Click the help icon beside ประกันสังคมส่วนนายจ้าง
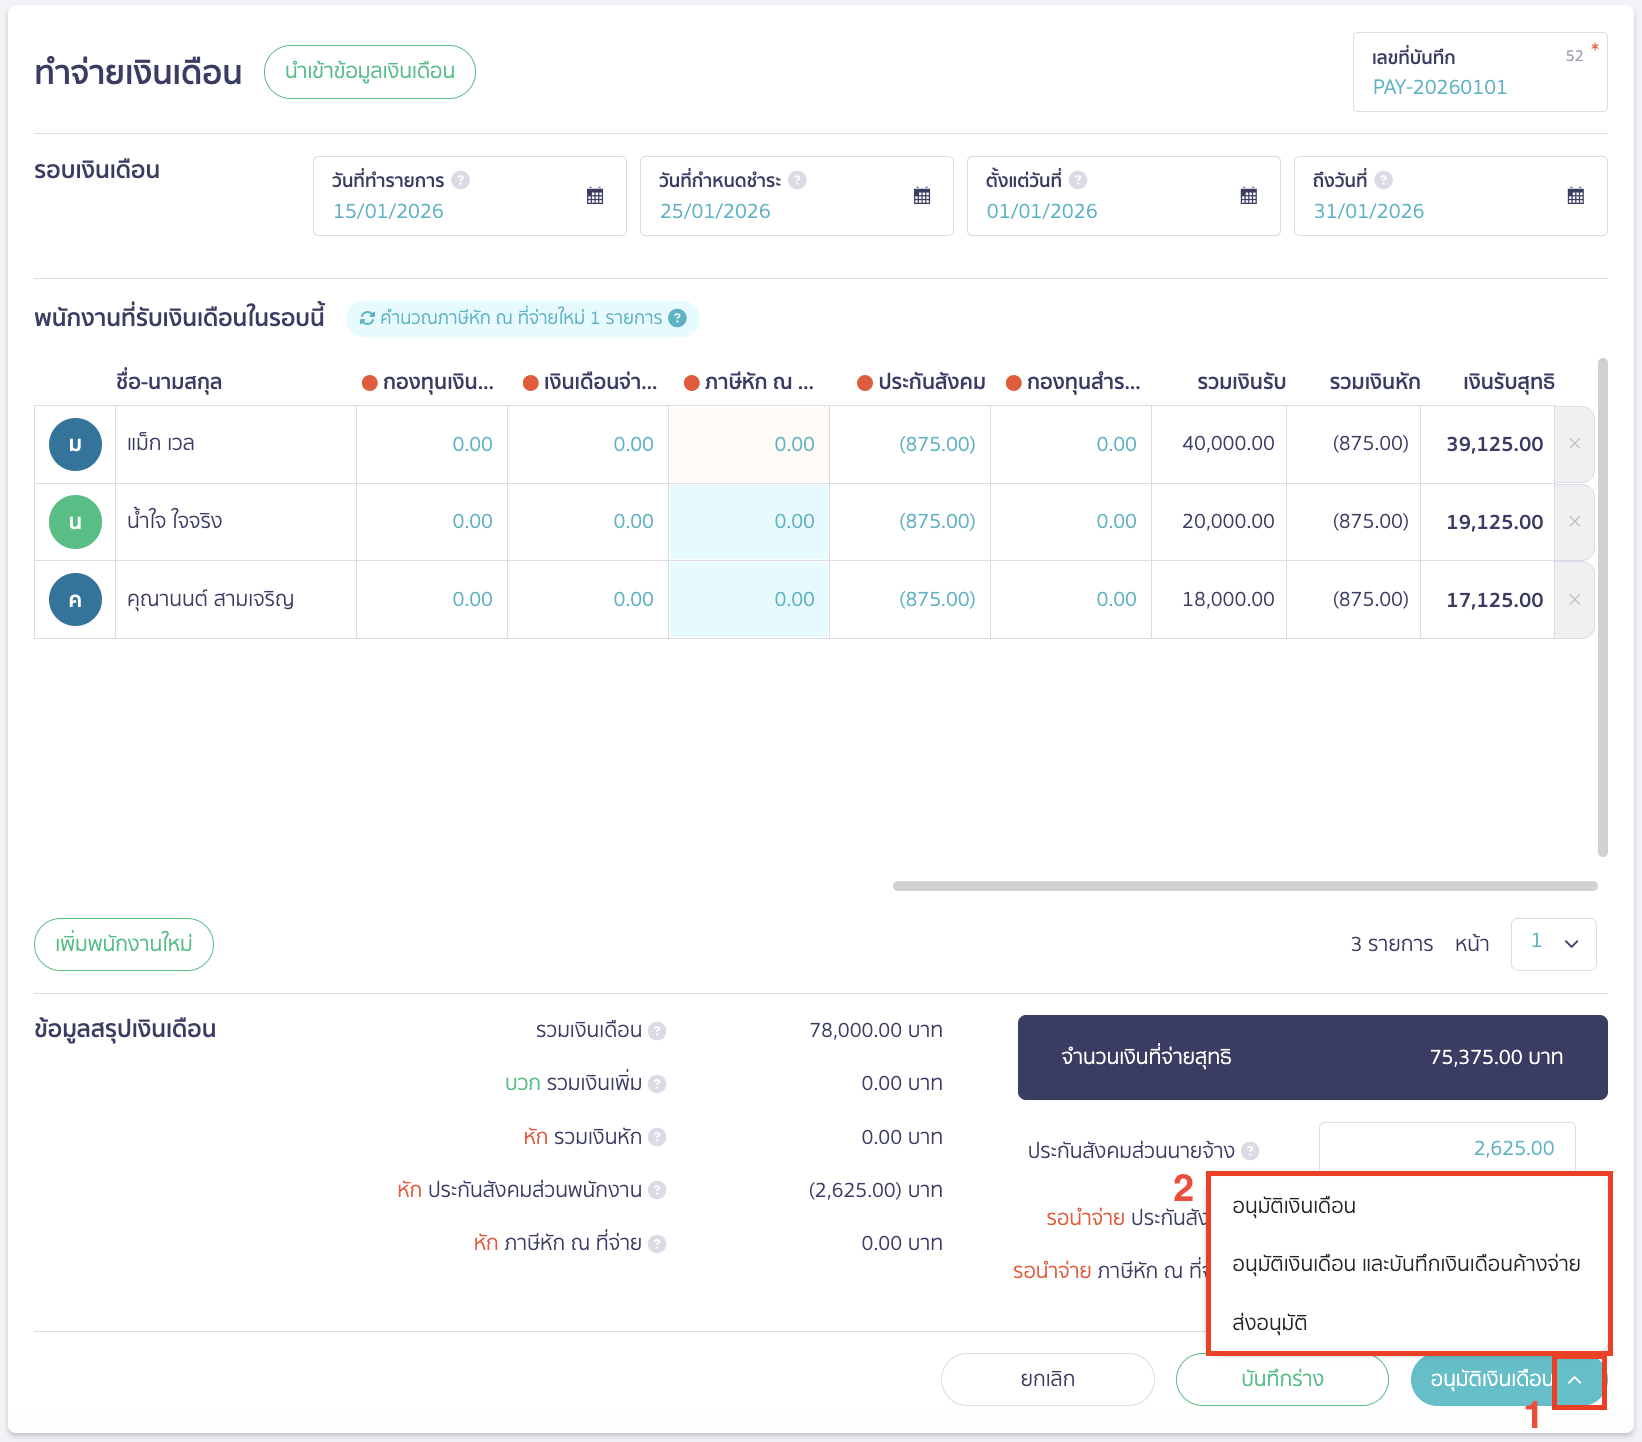Image resolution: width=1642 pixels, height=1442 pixels. [x=1249, y=1150]
